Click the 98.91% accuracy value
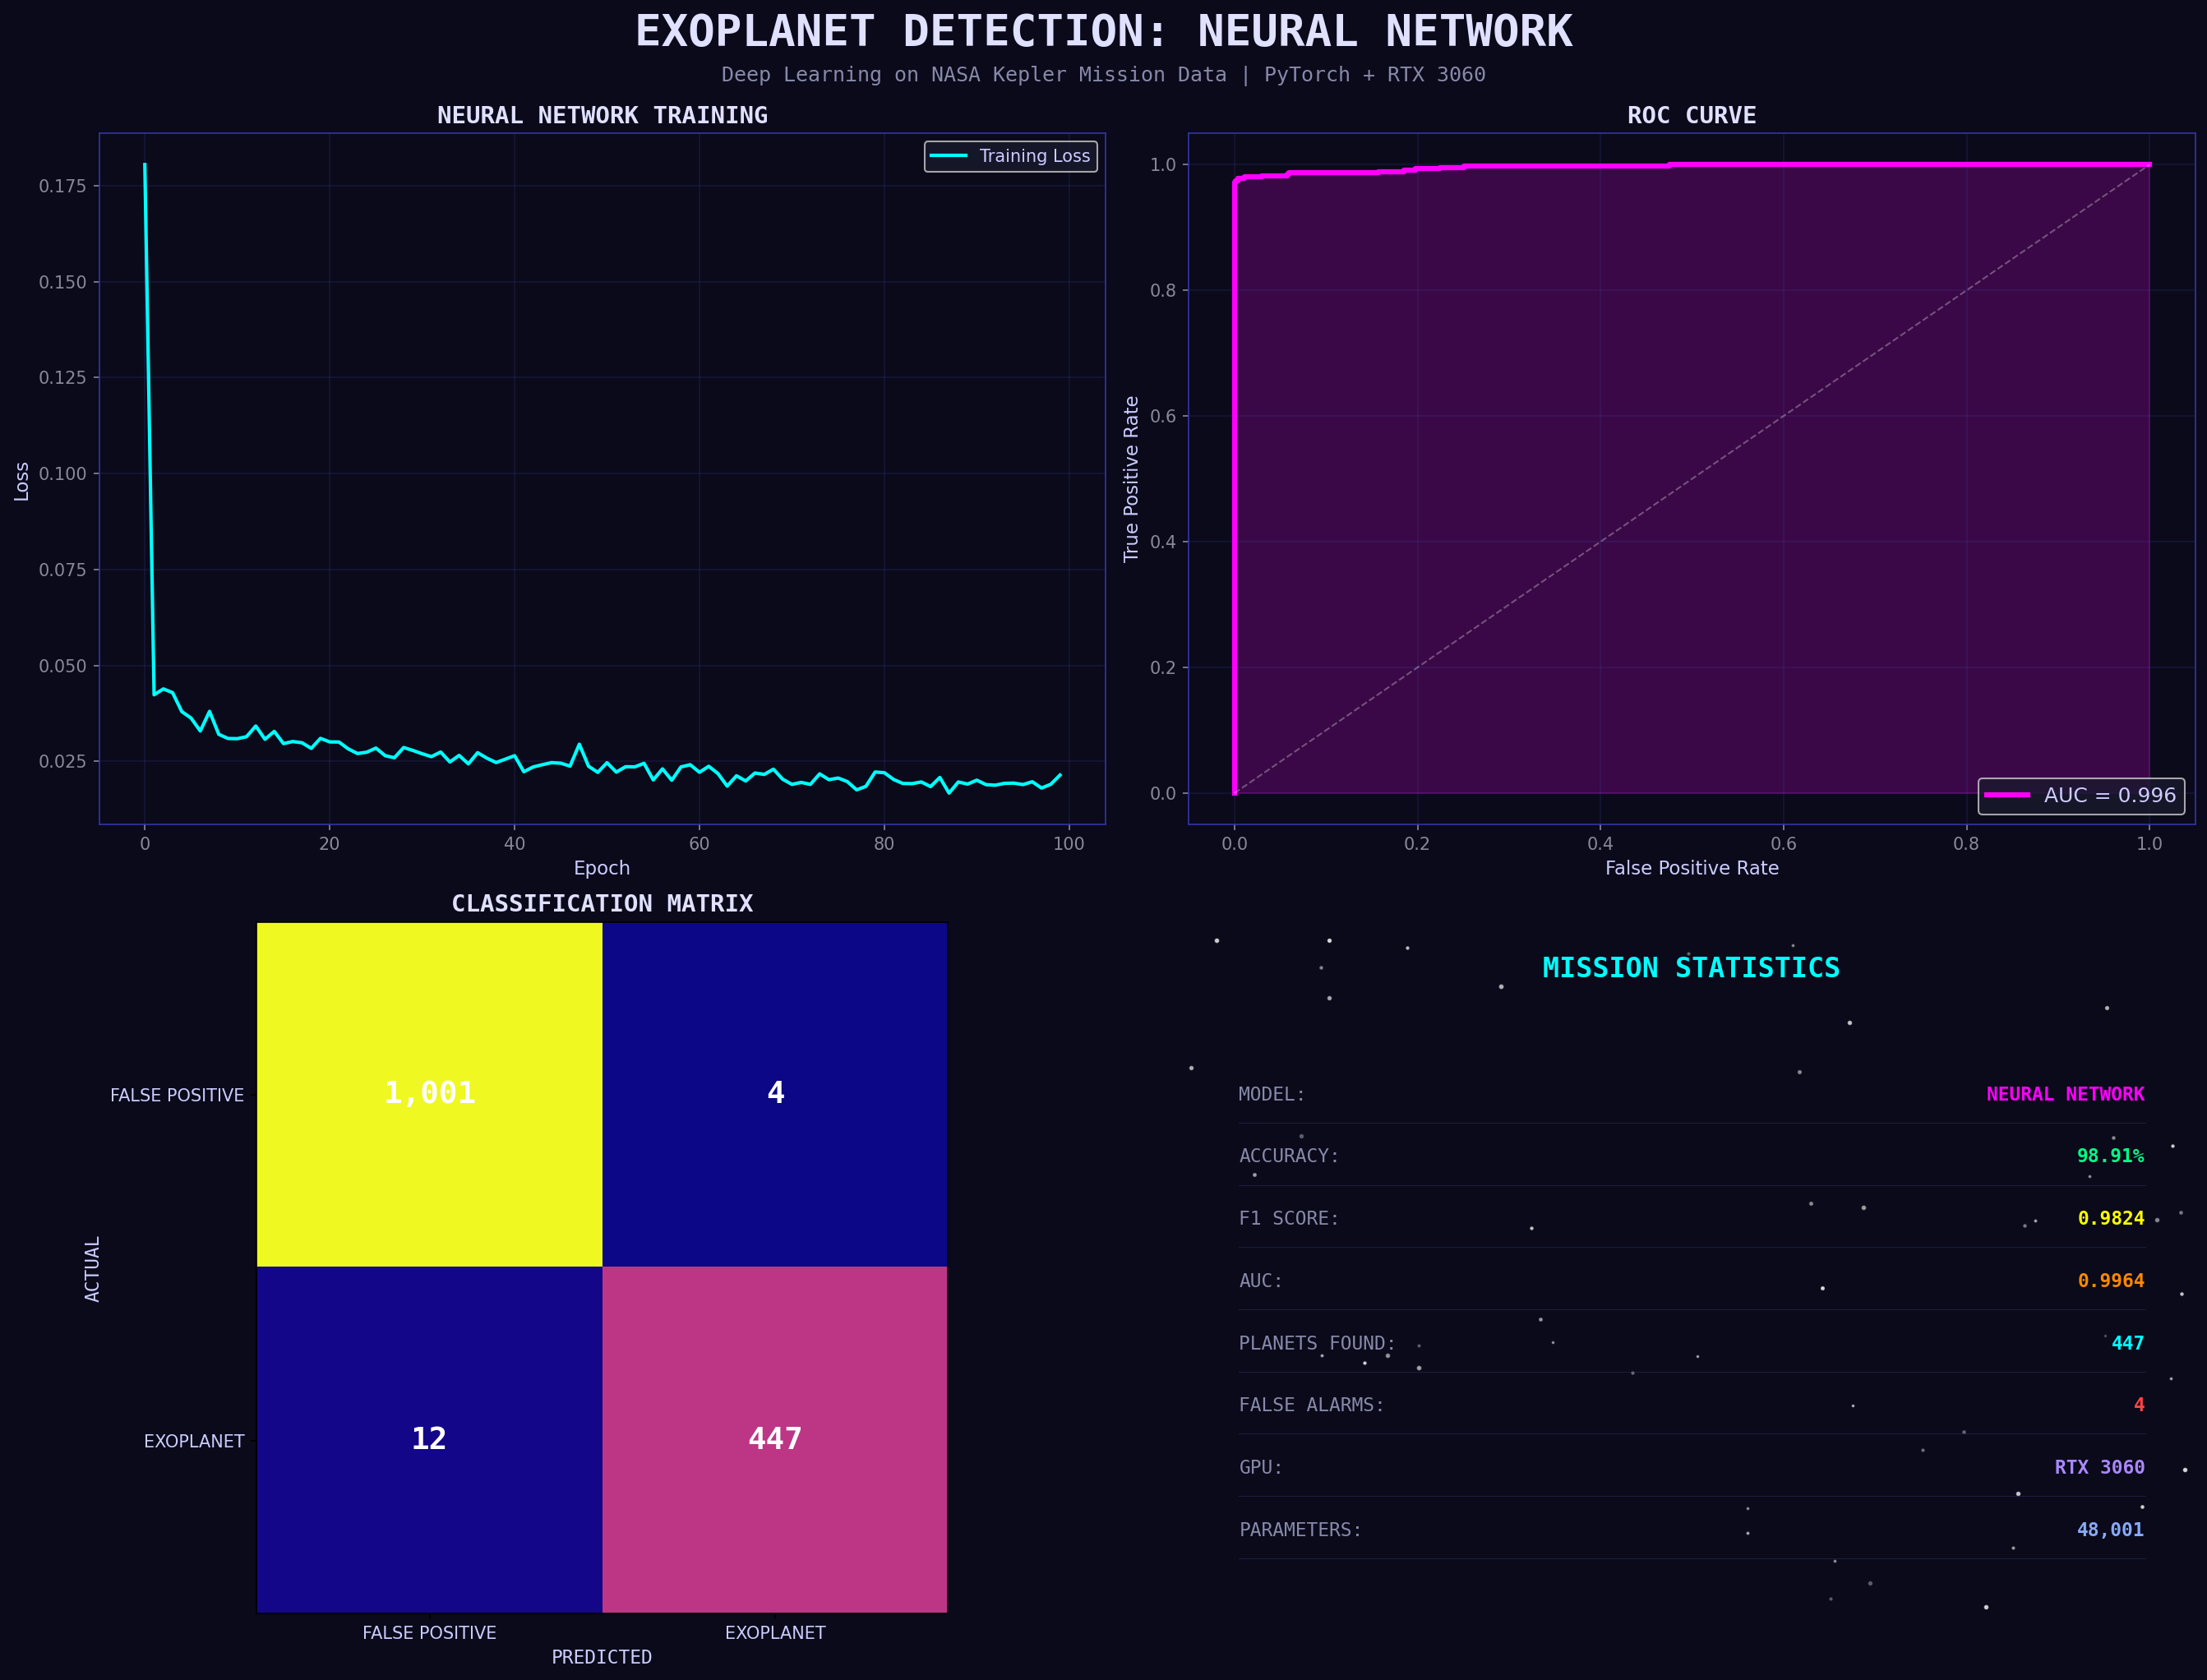This screenshot has height=1680, width=2207. [x=2112, y=1156]
